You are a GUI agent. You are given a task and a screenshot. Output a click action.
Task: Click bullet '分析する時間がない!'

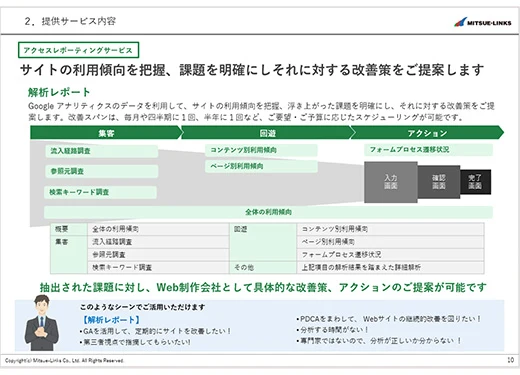(x=332, y=330)
